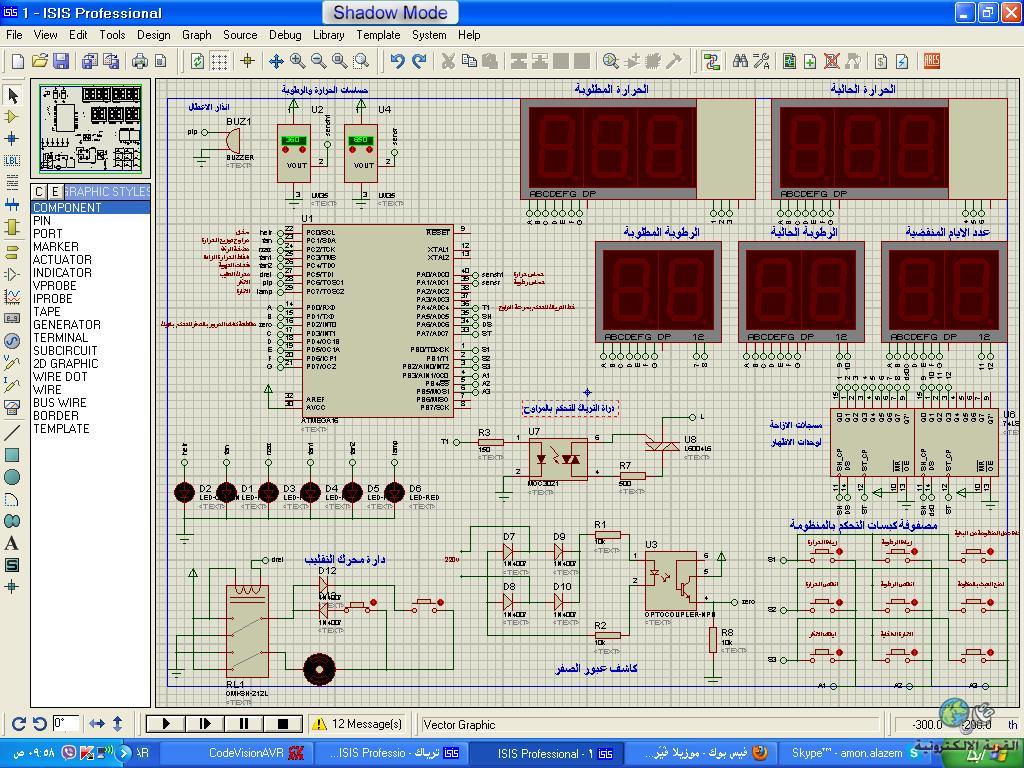
Task: Select the Wire Label (LBL) tool
Action: point(12,160)
